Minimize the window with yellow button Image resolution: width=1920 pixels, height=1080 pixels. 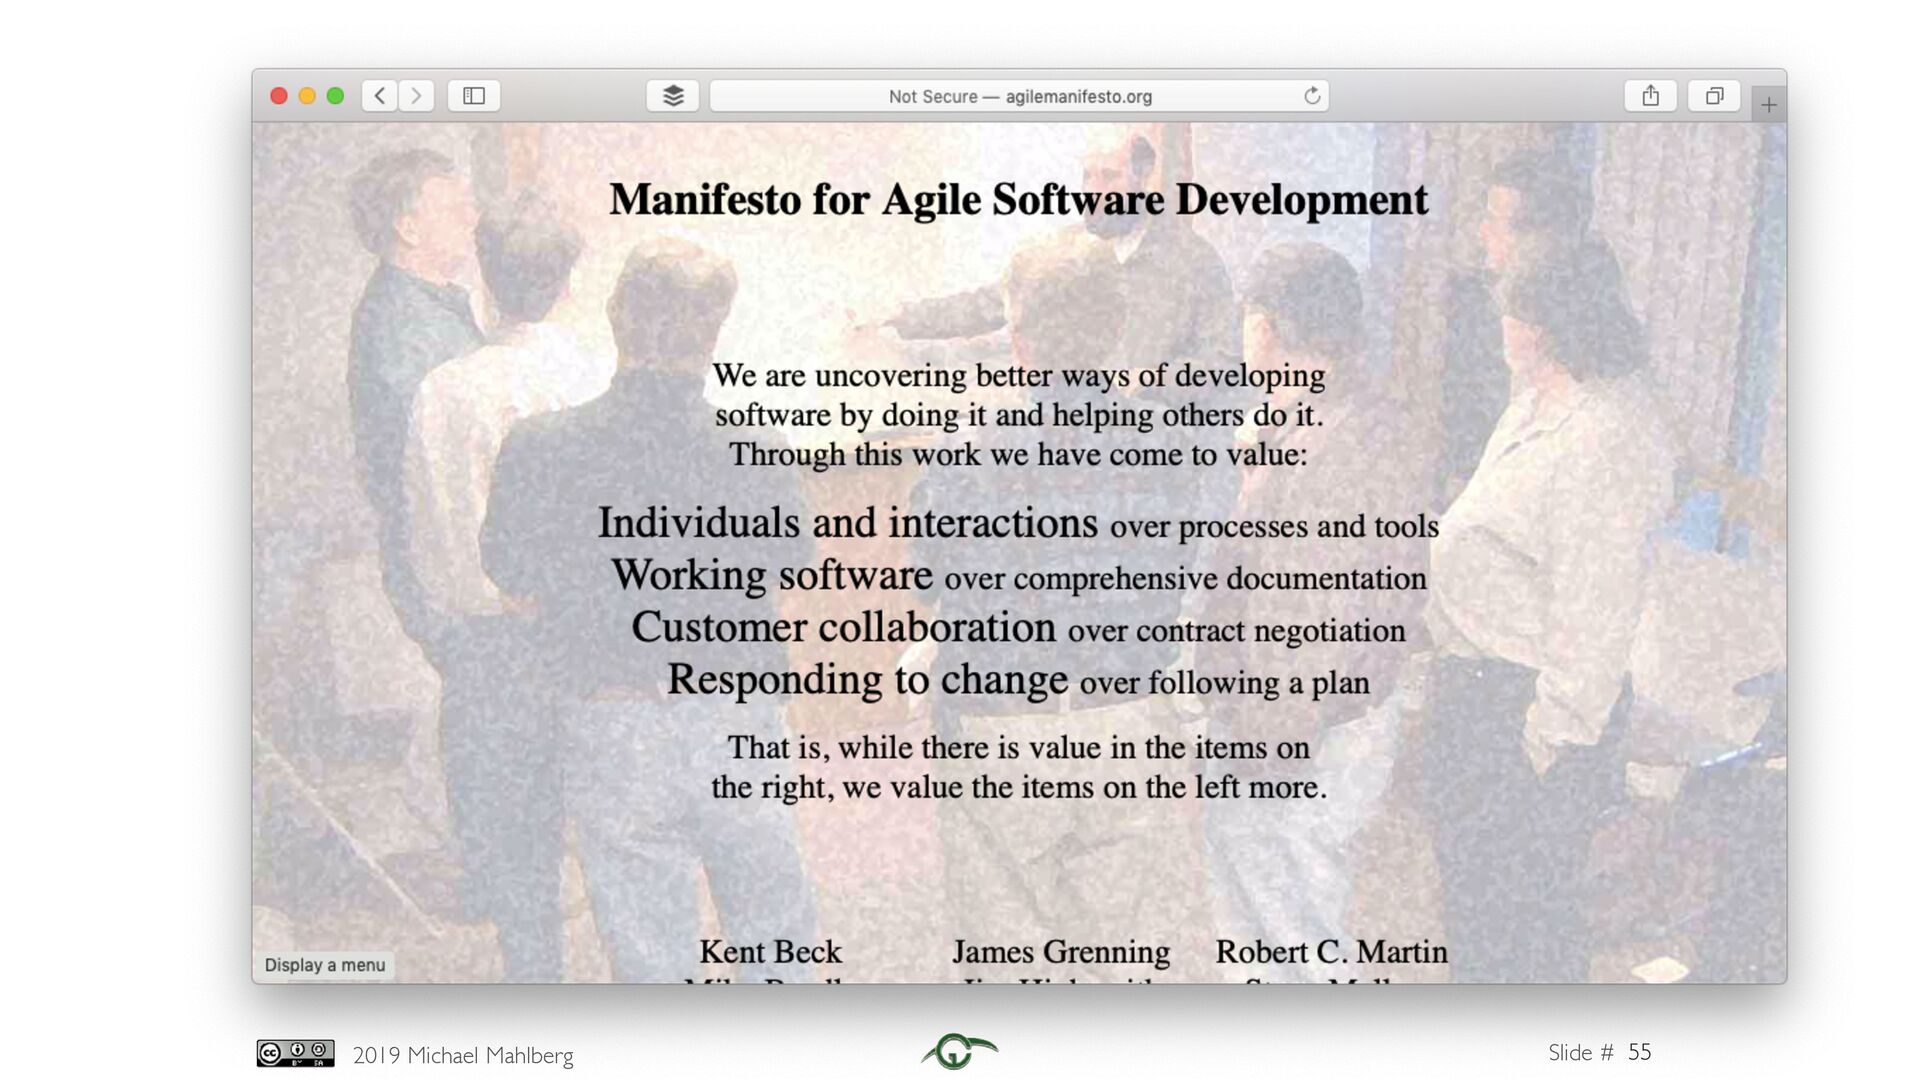click(307, 96)
